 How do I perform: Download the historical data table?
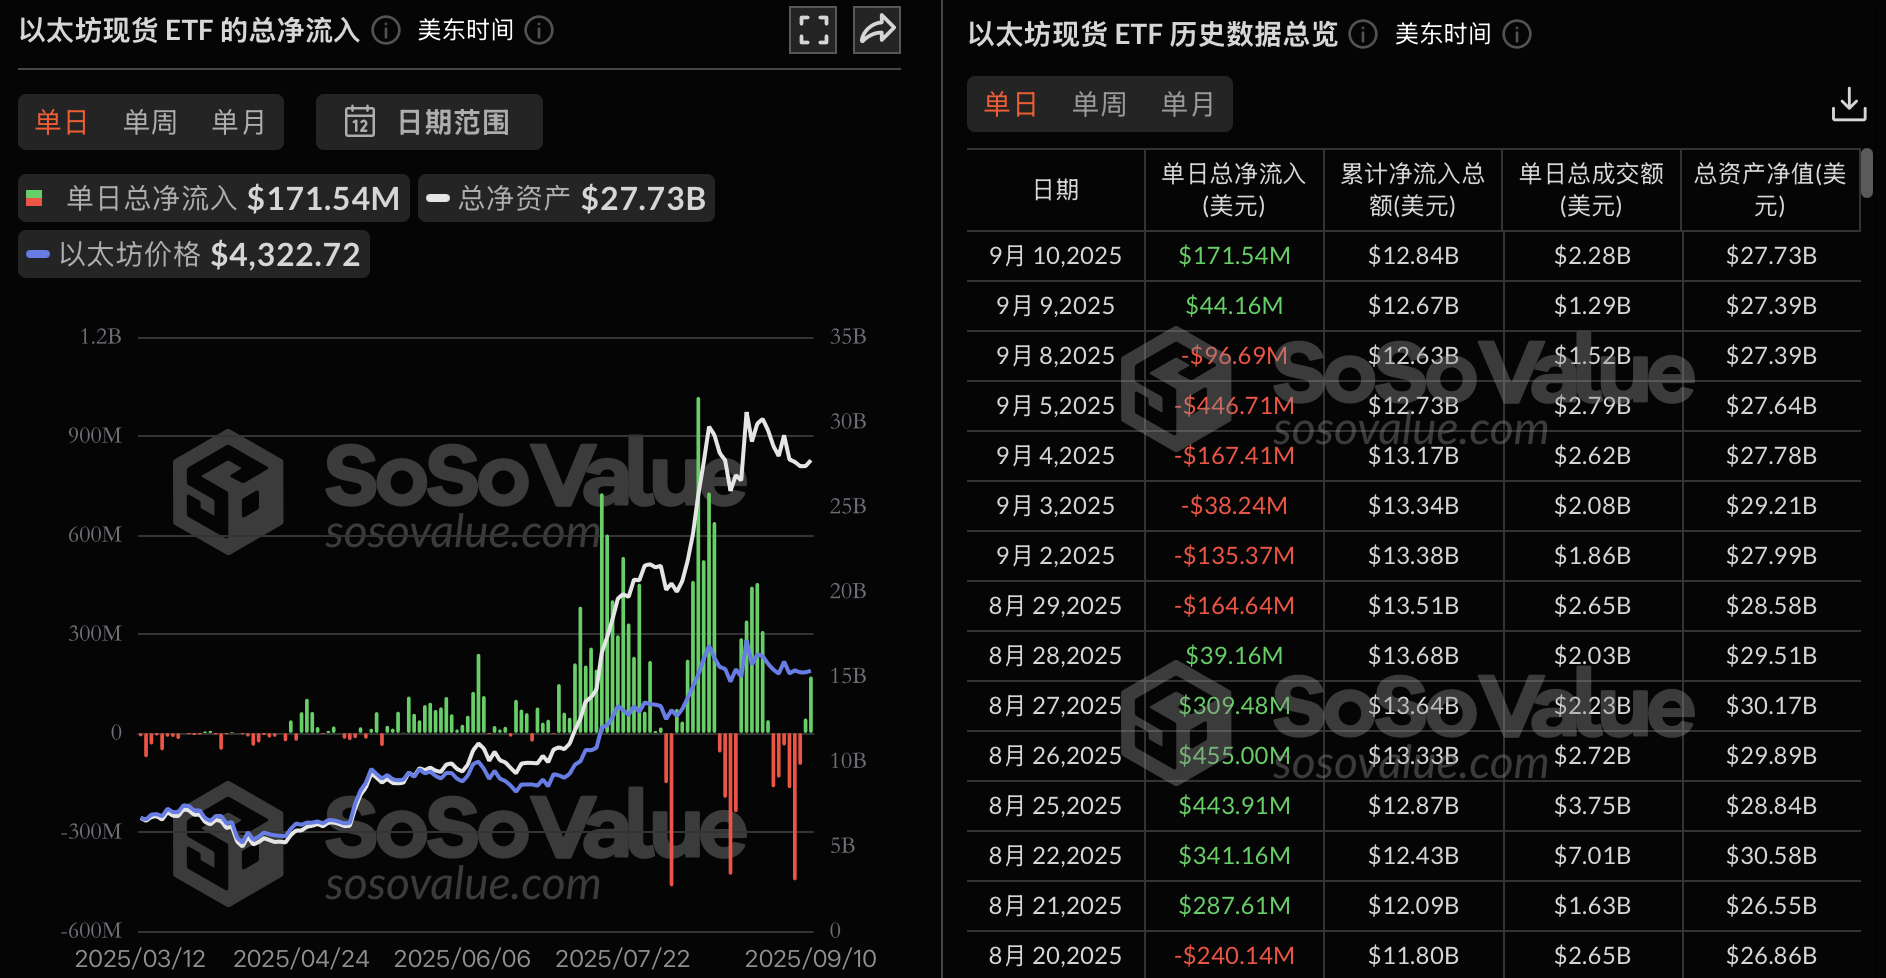[1849, 104]
